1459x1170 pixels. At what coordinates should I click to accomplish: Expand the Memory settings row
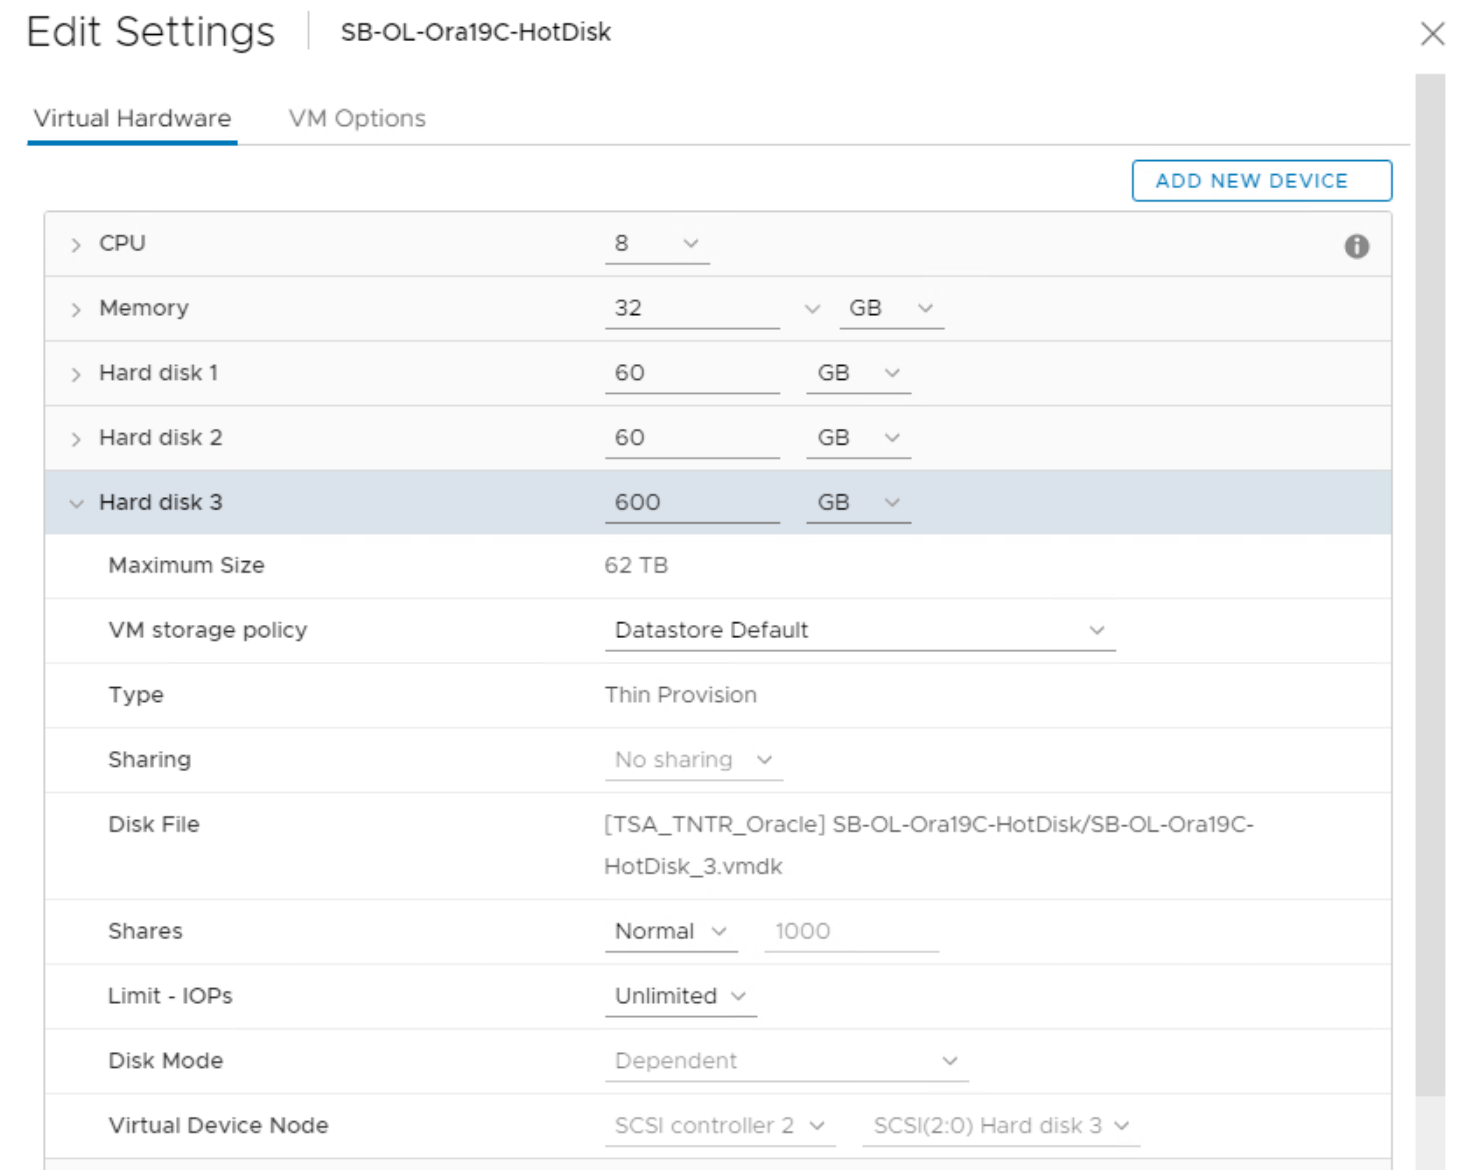[76, 310]
